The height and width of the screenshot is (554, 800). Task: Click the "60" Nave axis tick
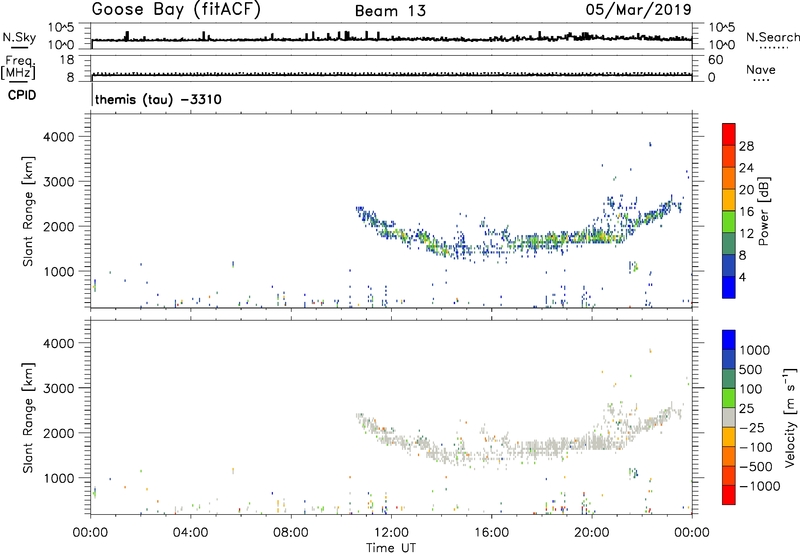coord(715,60)
